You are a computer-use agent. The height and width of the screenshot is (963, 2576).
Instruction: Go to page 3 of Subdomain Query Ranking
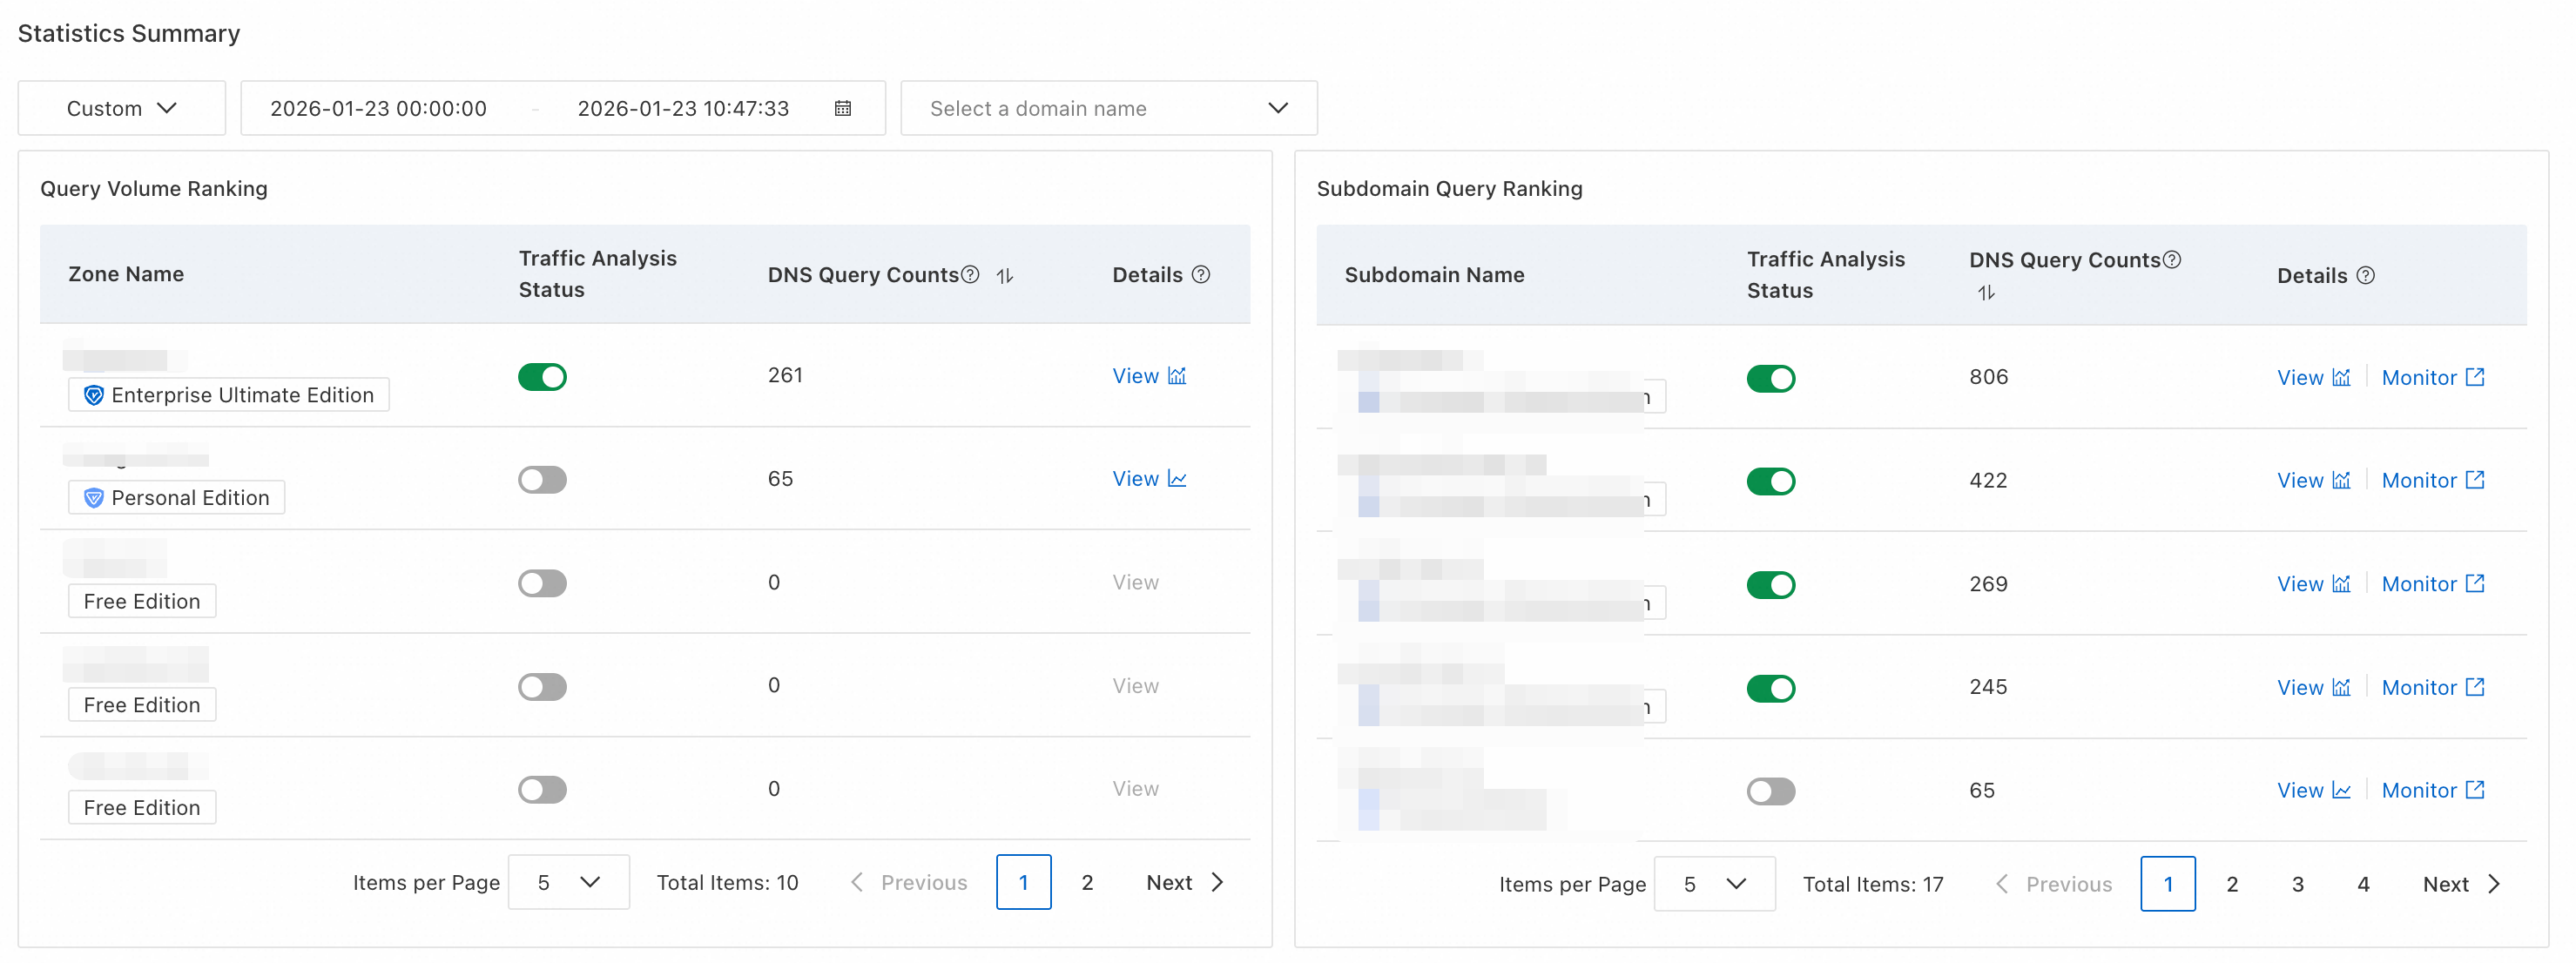click(x=2297, y=883)
